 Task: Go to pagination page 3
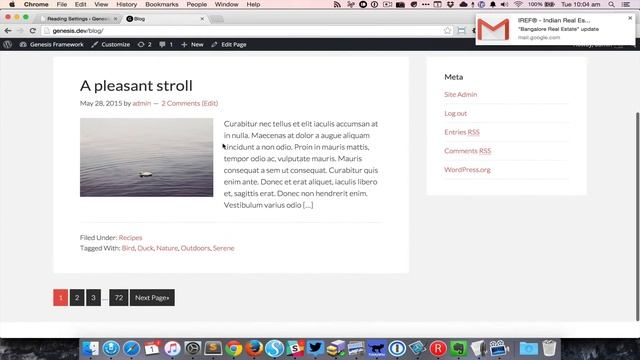[93, 298]
